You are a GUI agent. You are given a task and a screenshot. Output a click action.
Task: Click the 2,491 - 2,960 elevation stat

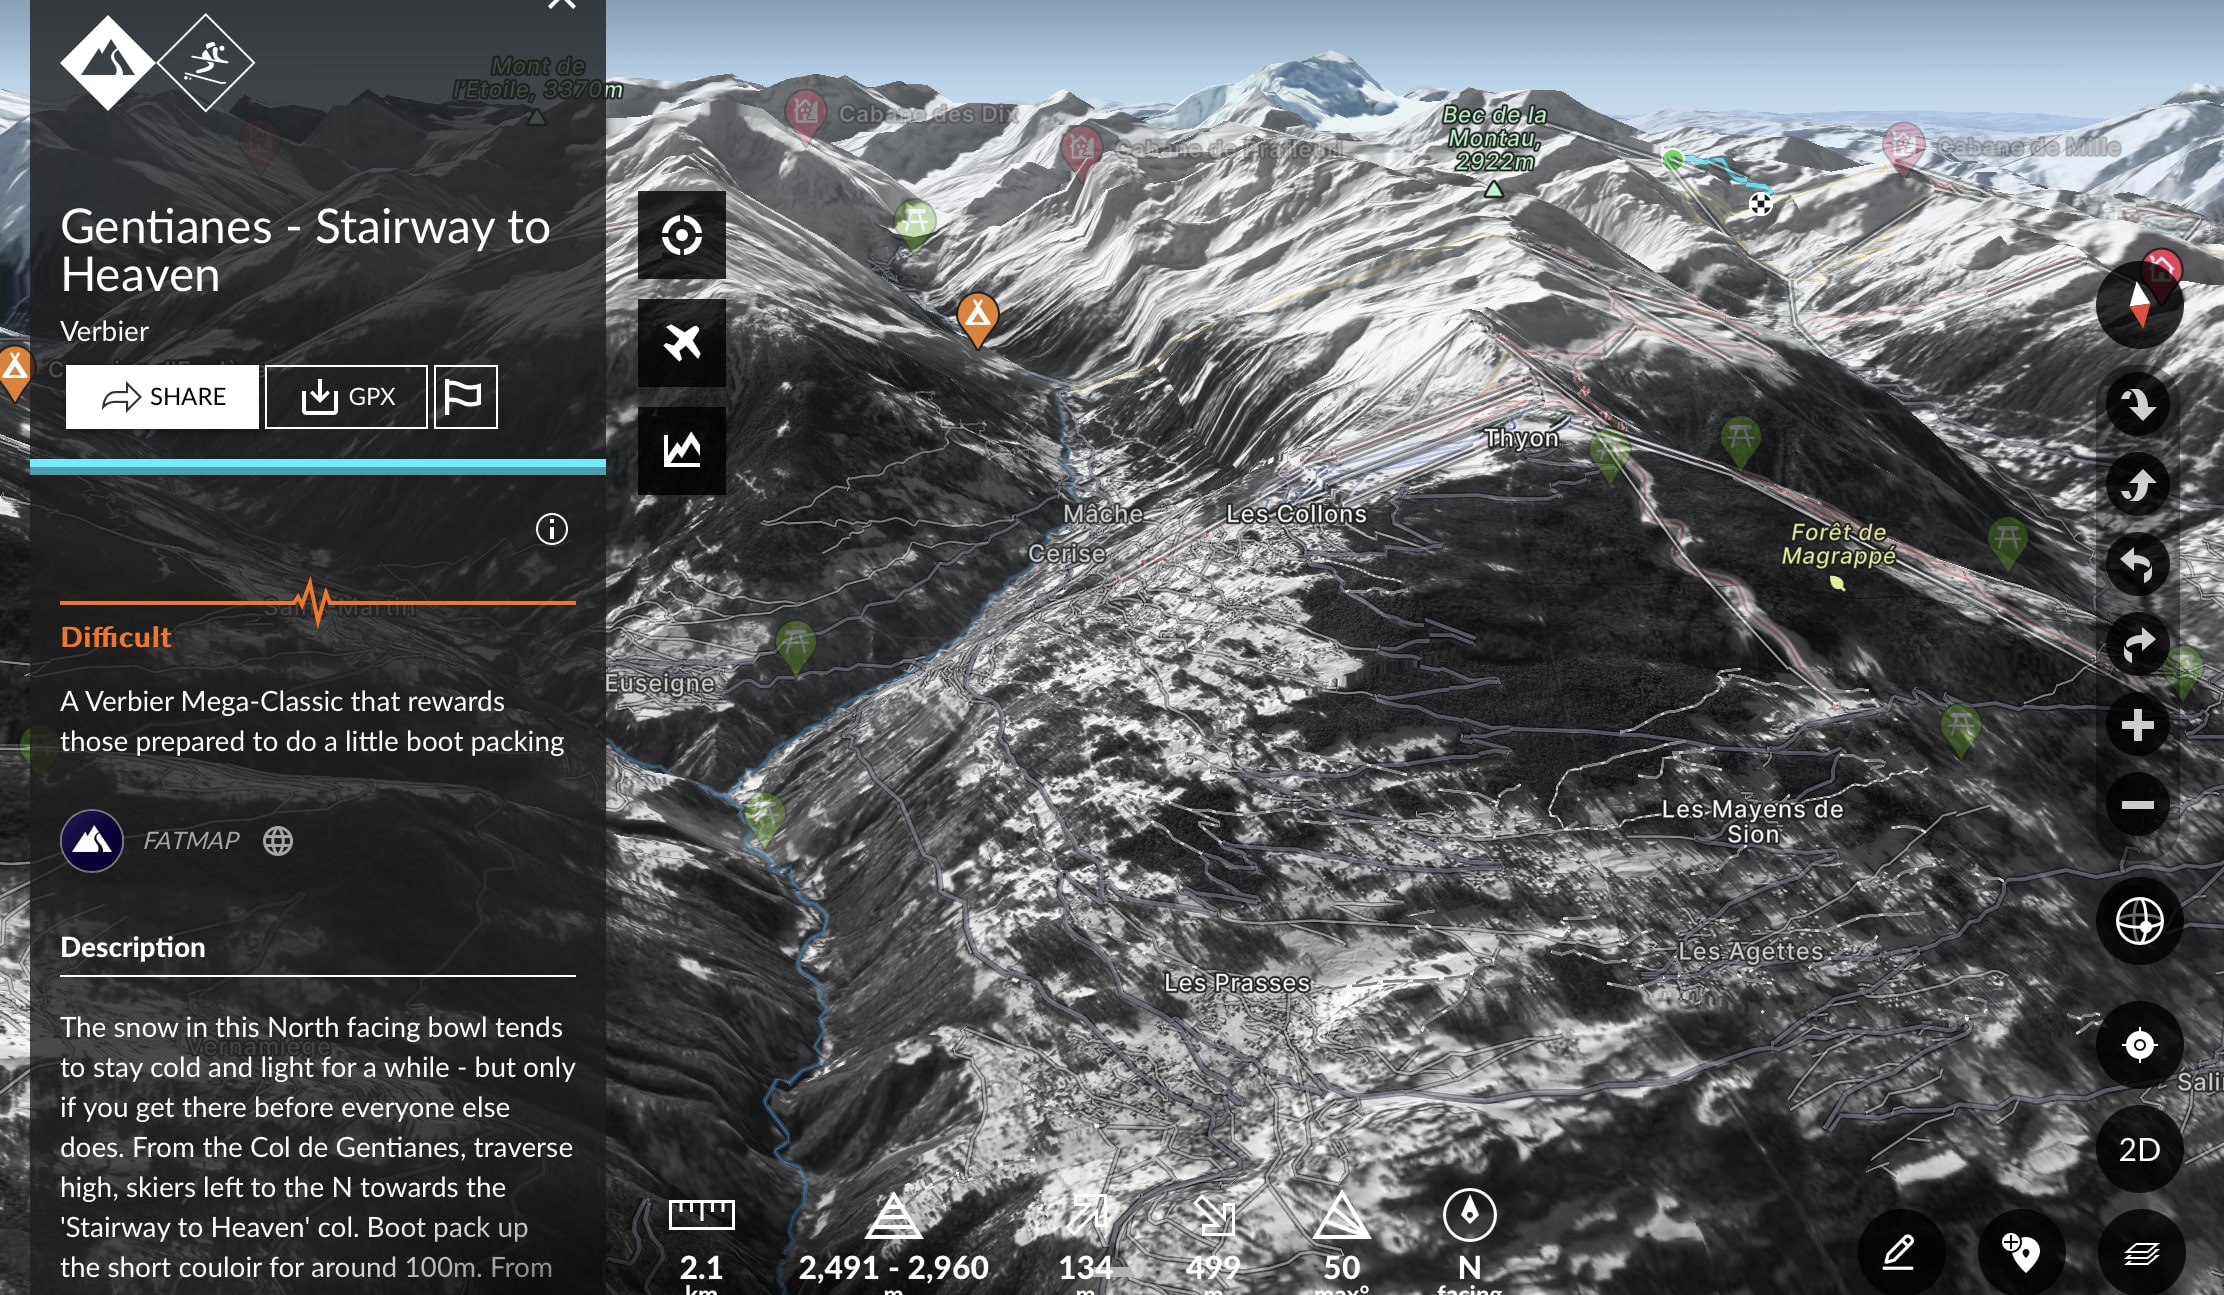point(893,1245)
